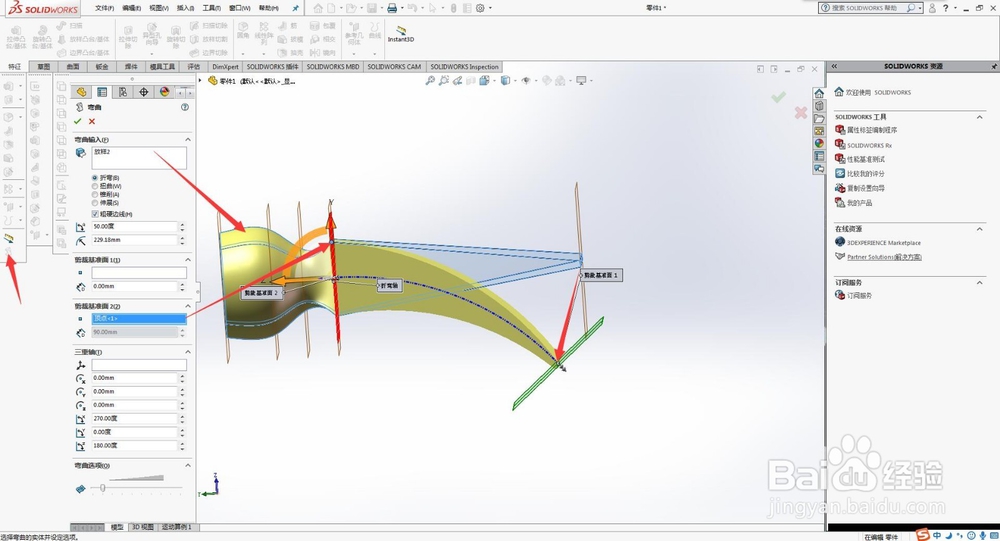Adjust the 弯曲选项 accuracy slider handle
This screenshot has width=1000, height=541.
[x=103, y=488]
